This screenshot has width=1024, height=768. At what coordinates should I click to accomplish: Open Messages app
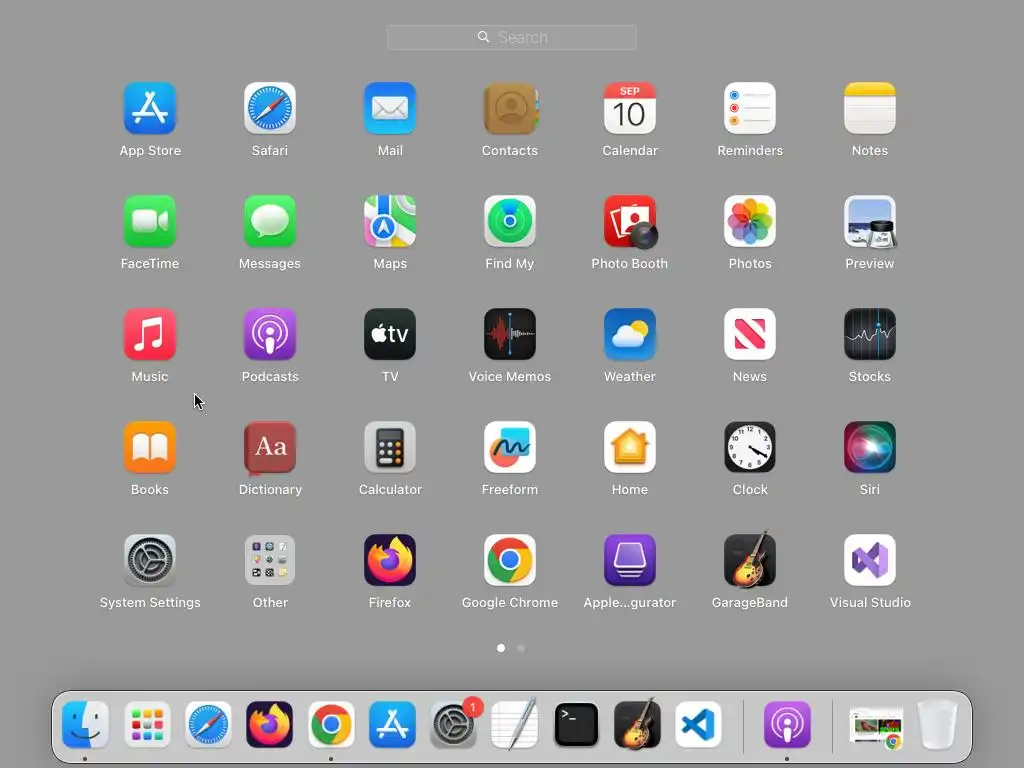point(270,221)
